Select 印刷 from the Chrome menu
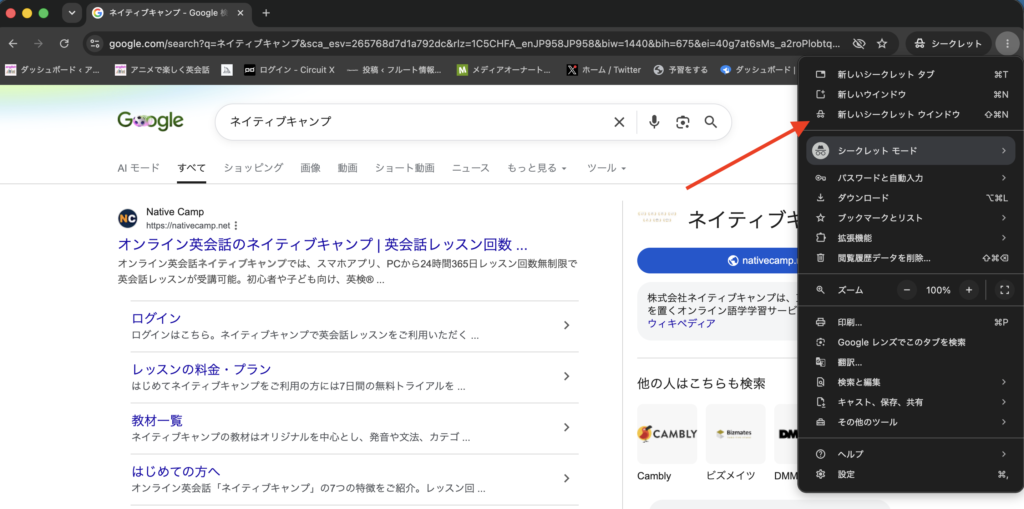The width and height of the screenshot is (1024, 509). tap(911, 322)
